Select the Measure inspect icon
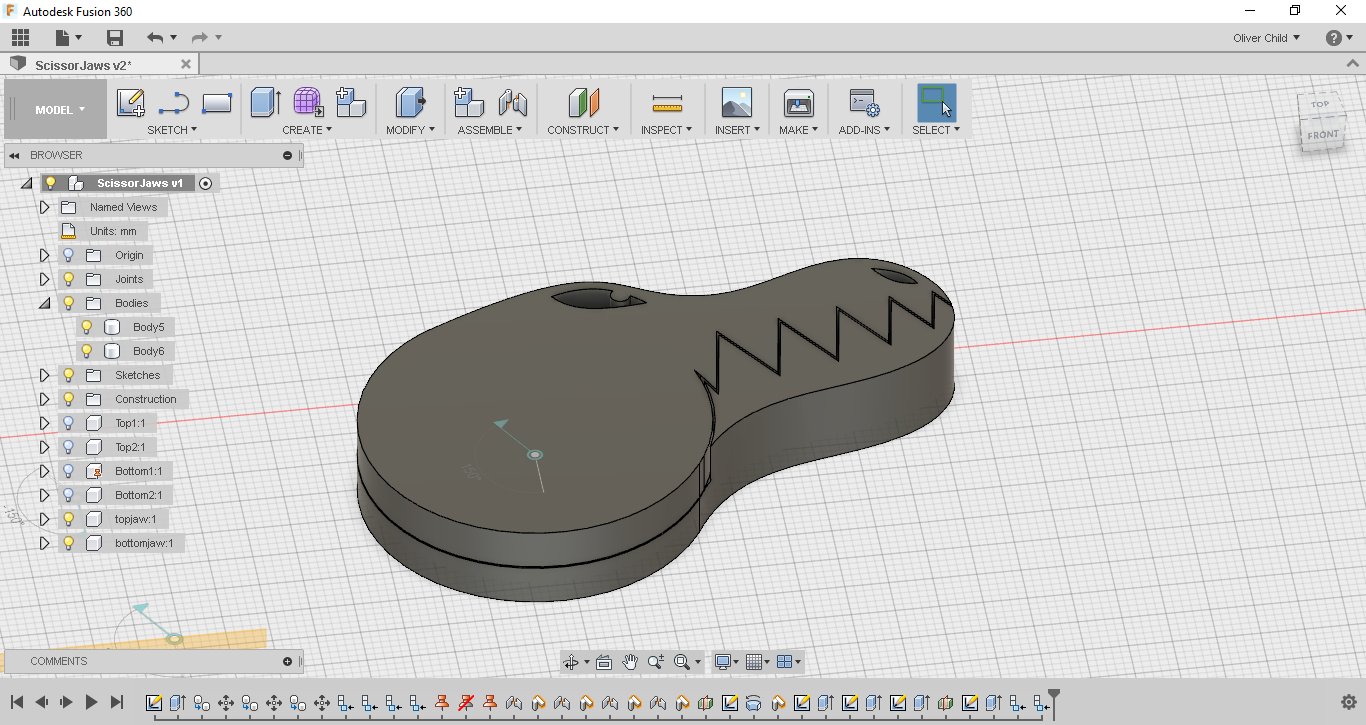 click(x=667, y=103)
